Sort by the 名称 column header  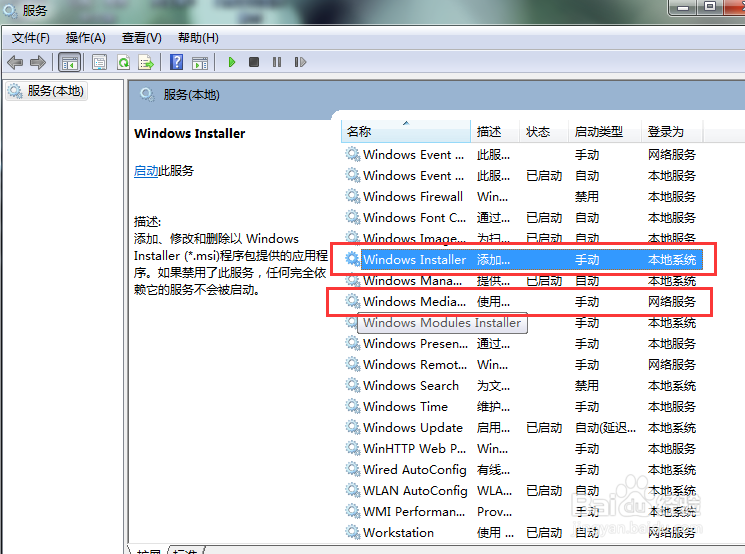pyautogui.click(x=406, y=132)
